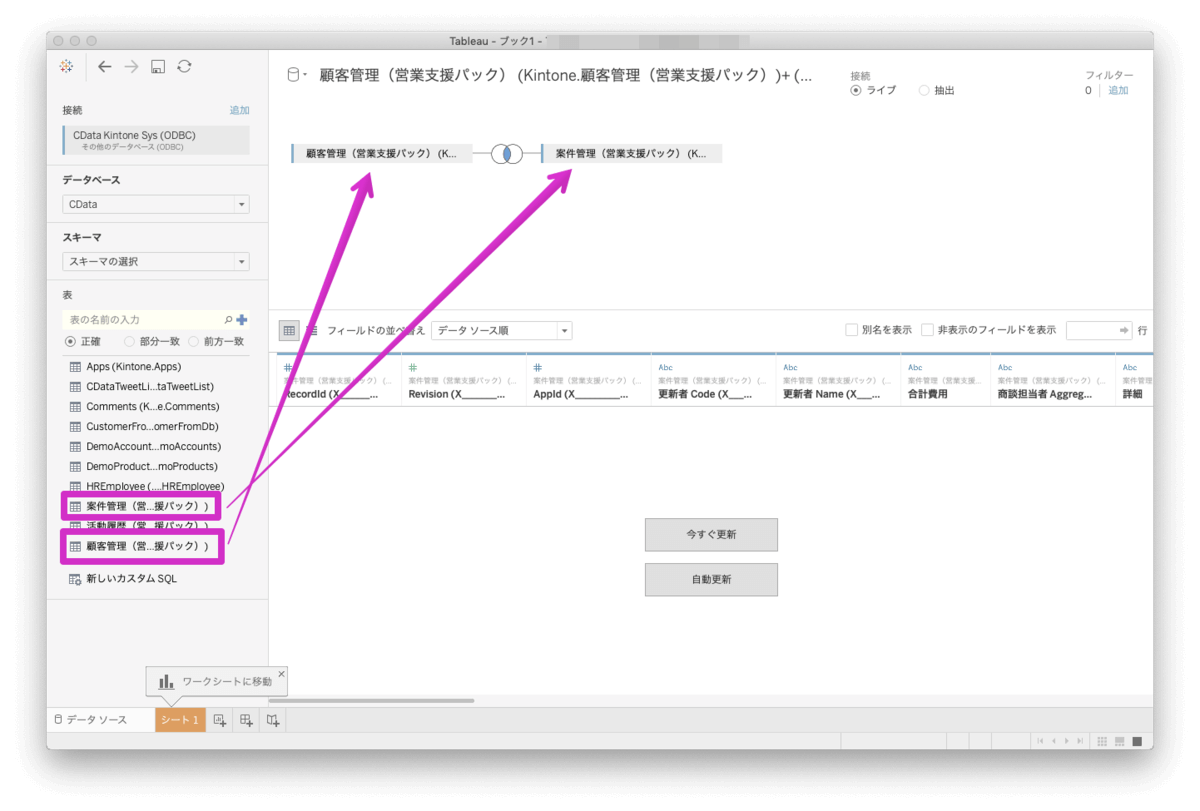Viewport: 1200px width, 811px height.
Task: Open the データ ソース順 sort dropdown
Action: click(x=502, y=330)
